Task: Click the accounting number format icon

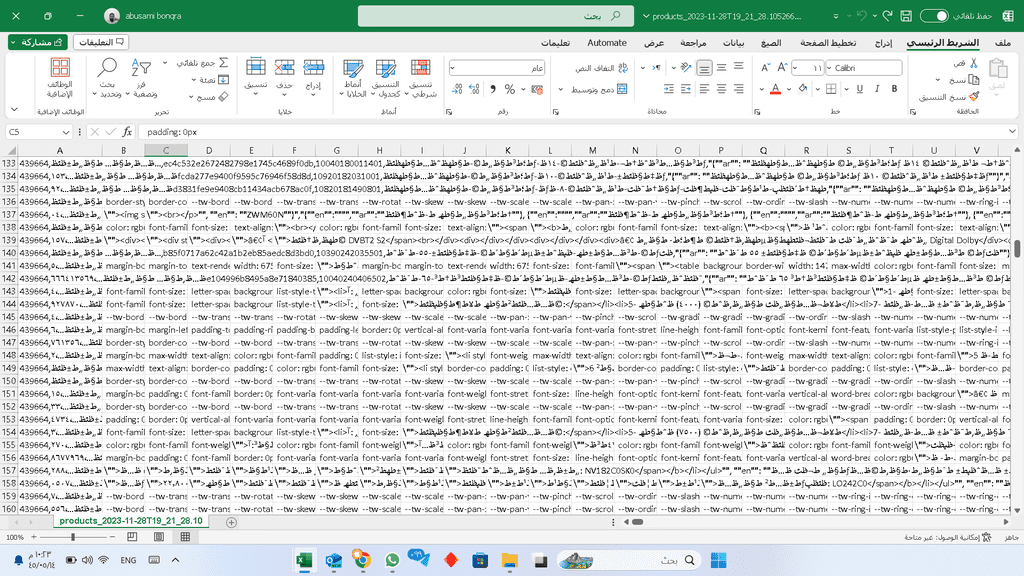Action: tap(537, 89)
